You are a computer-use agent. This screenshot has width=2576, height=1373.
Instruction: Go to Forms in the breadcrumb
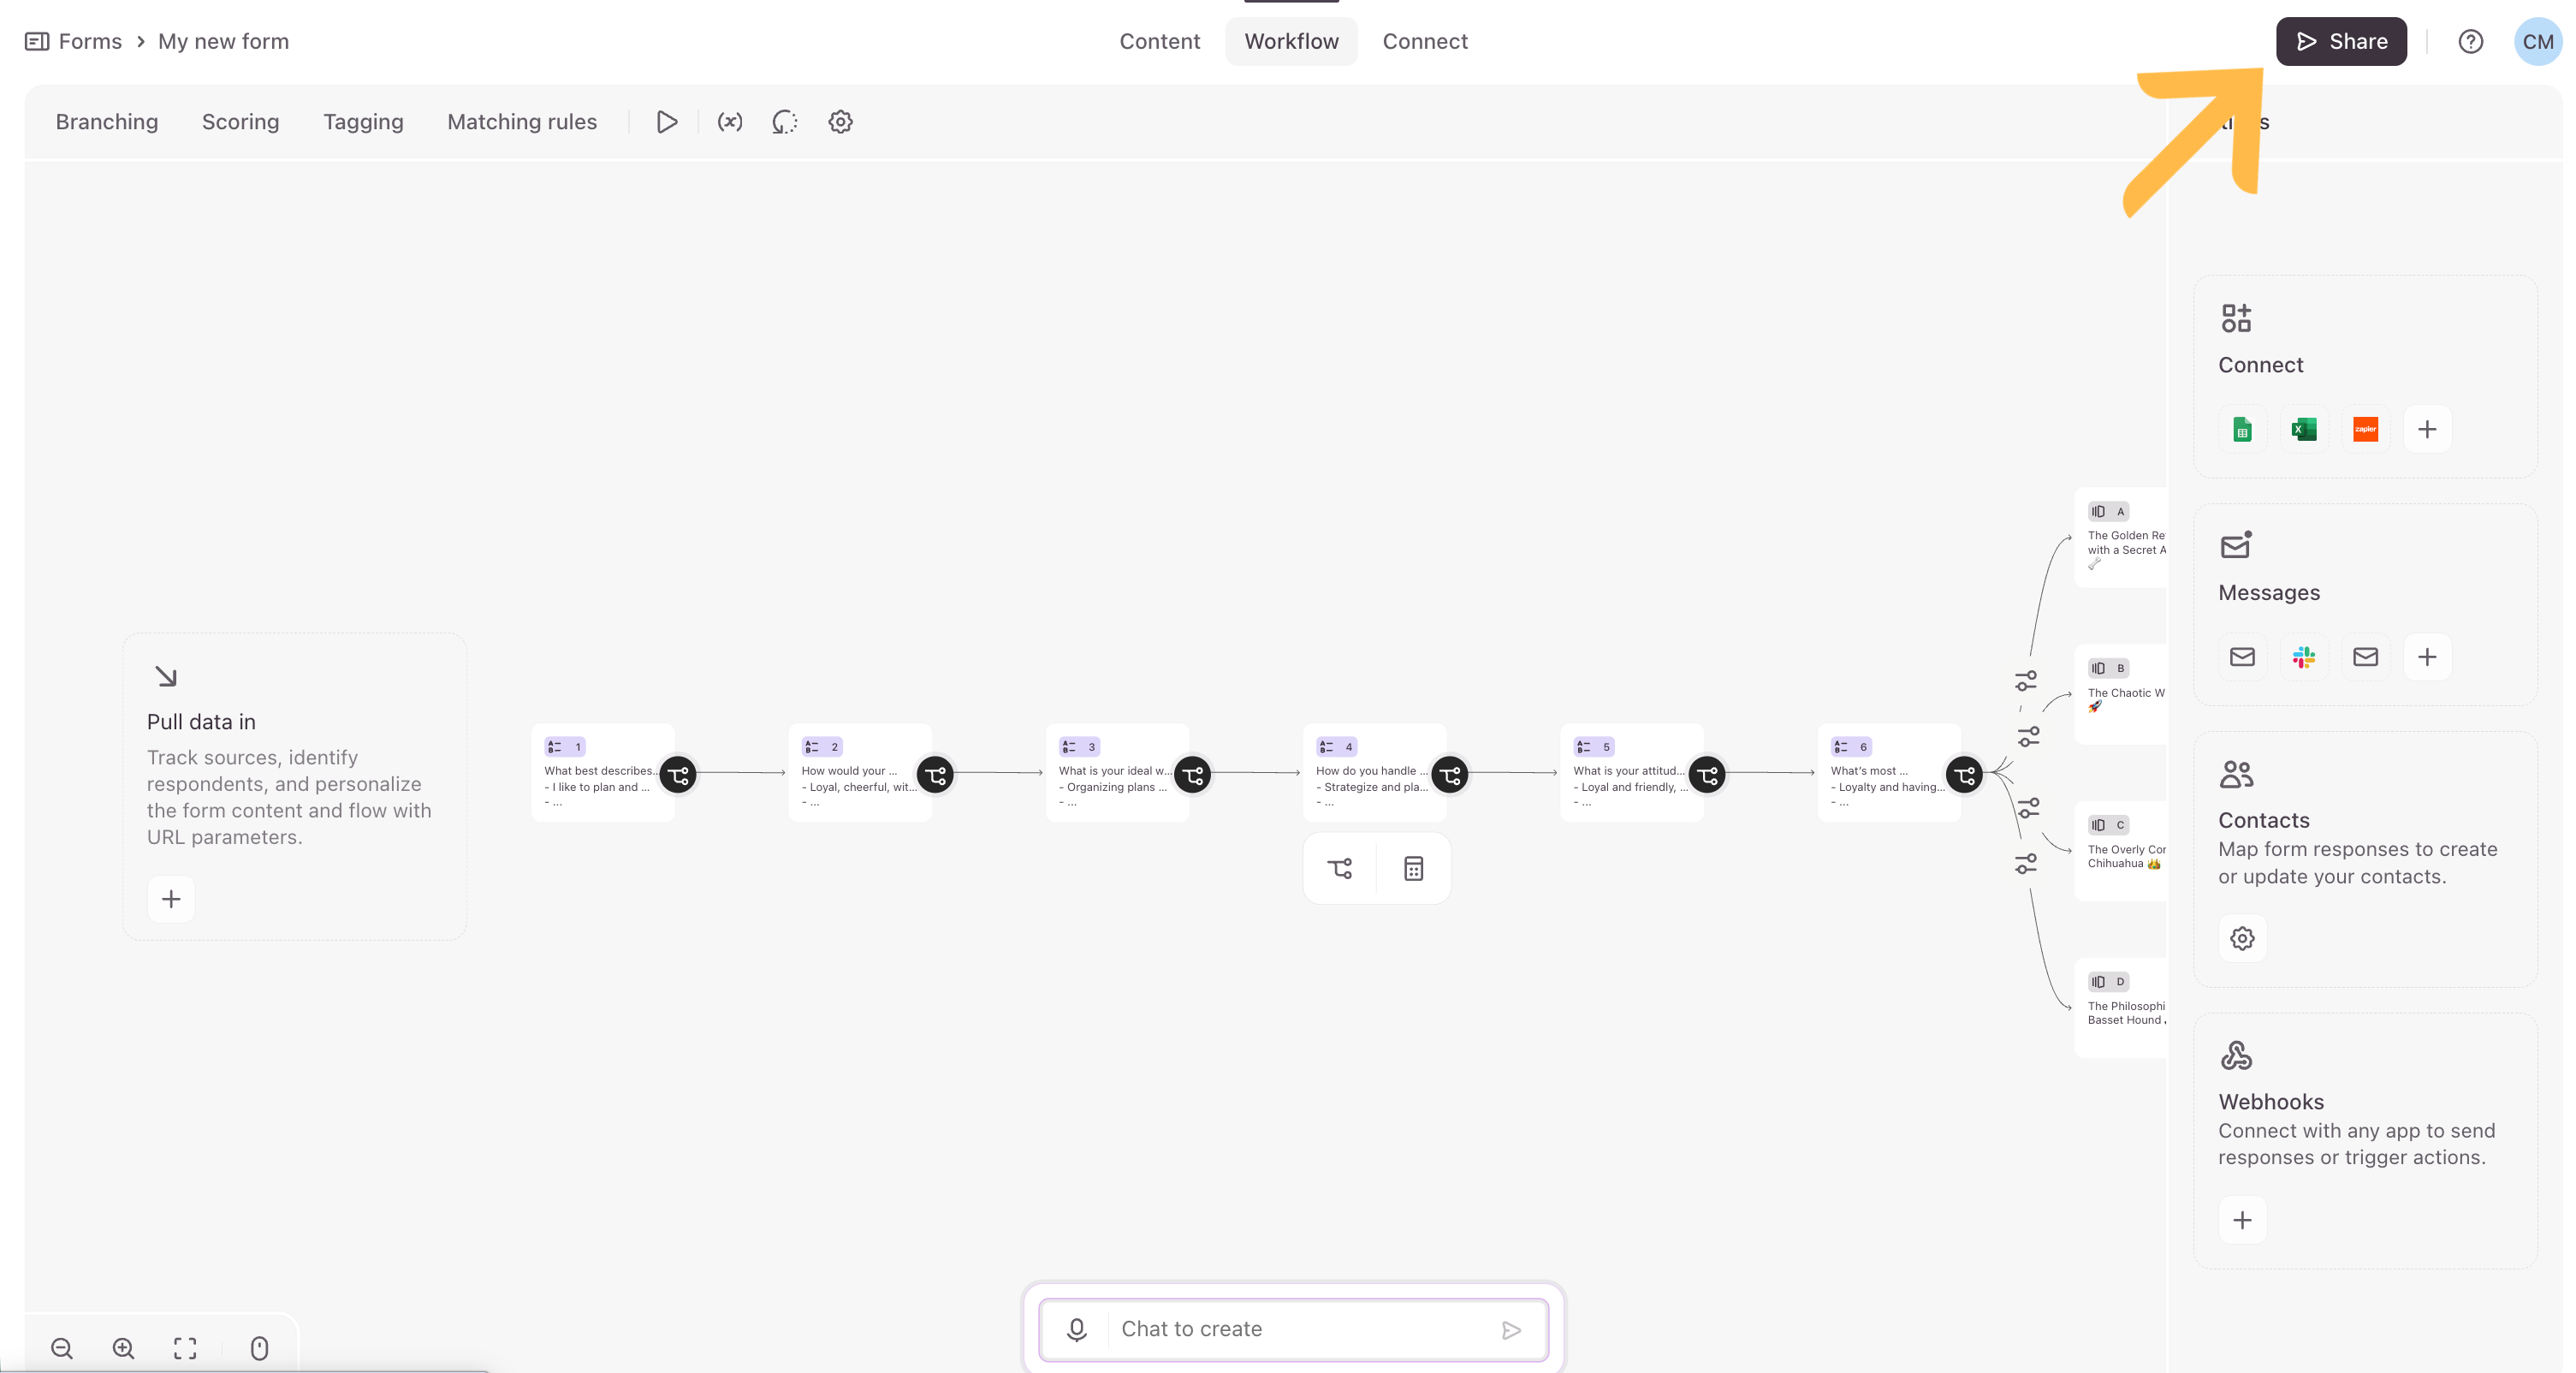coord(90,41)
